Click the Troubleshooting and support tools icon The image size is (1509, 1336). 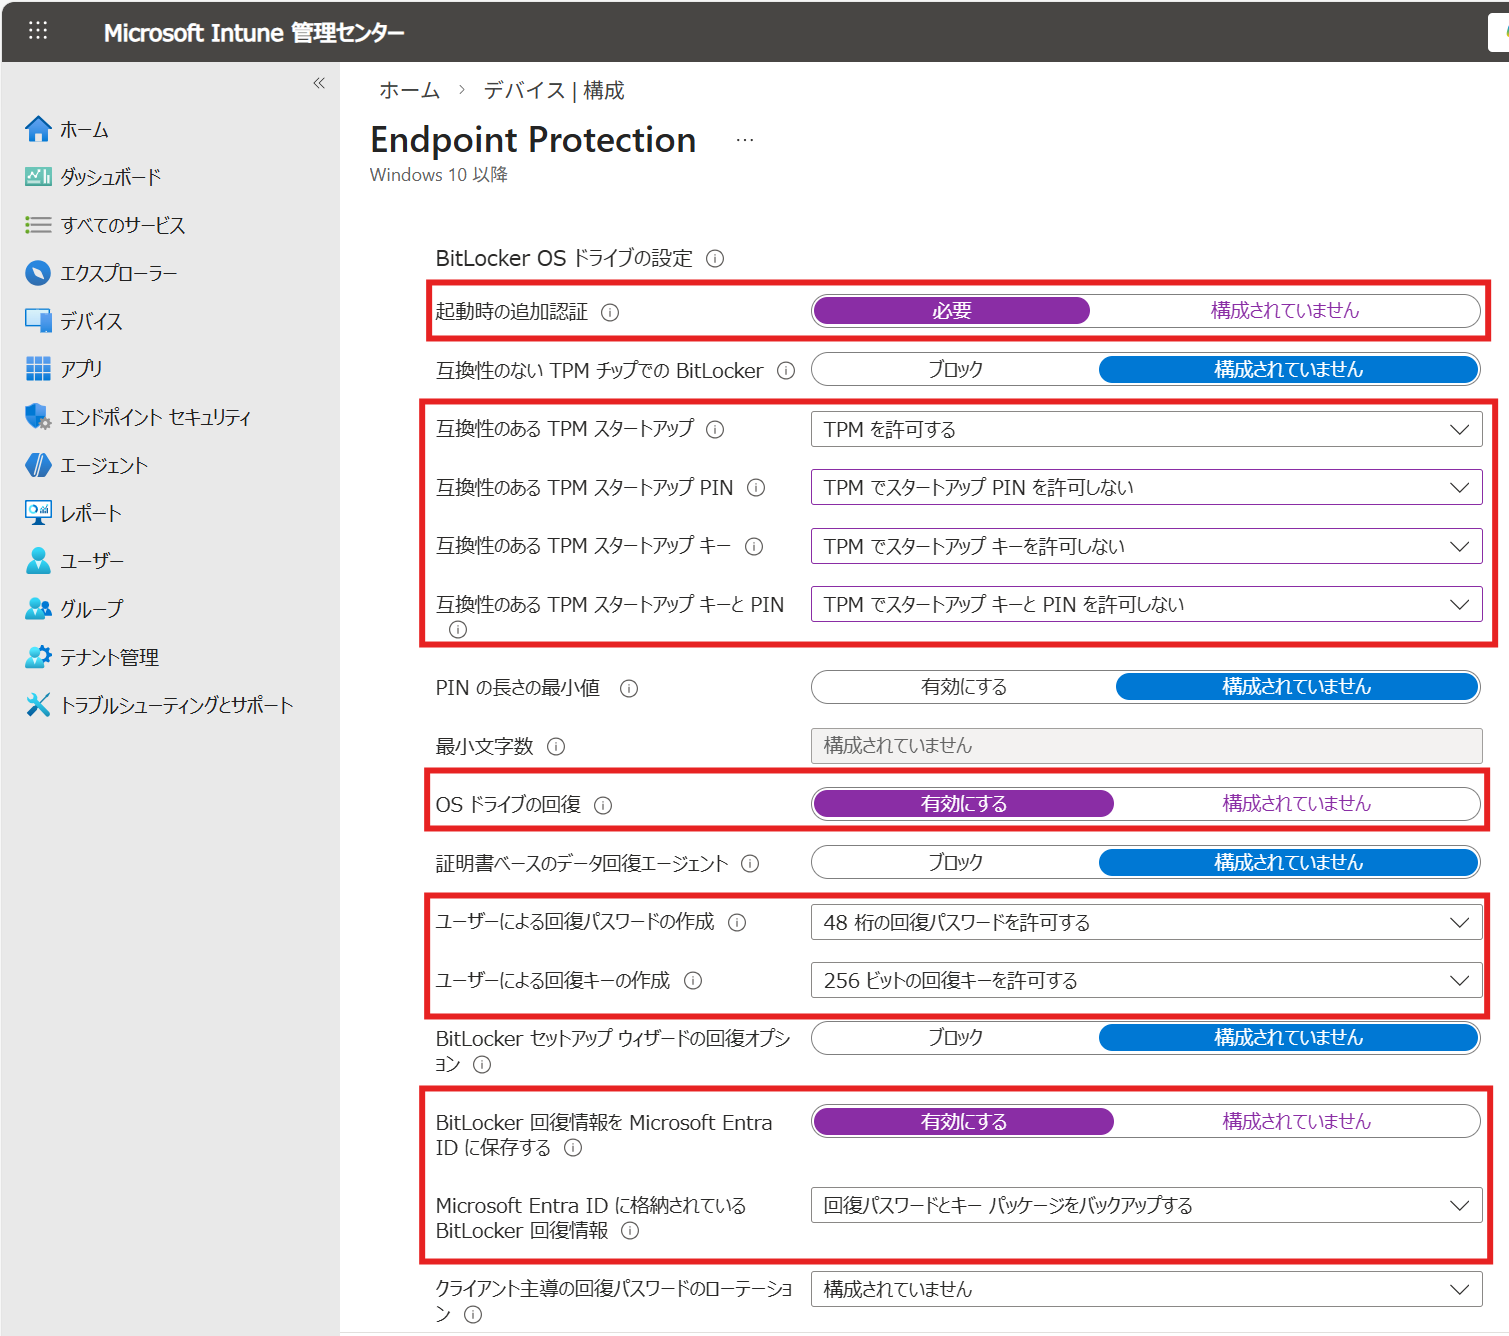coord(38,705)
